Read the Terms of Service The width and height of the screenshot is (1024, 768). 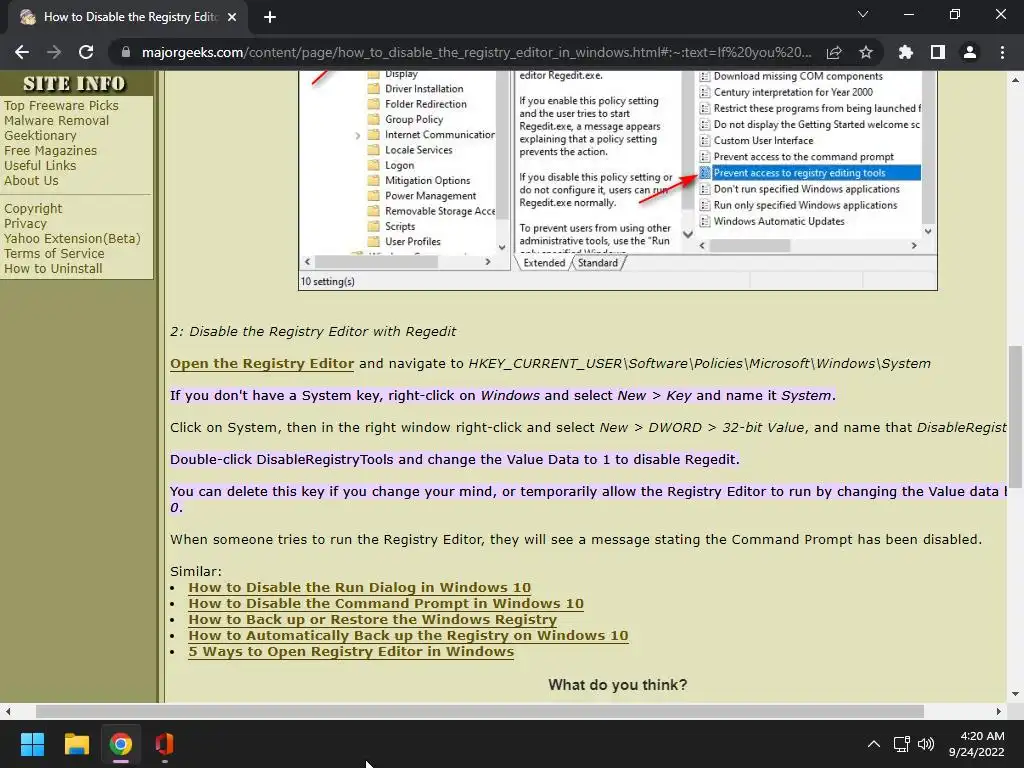tap(54, 253)
